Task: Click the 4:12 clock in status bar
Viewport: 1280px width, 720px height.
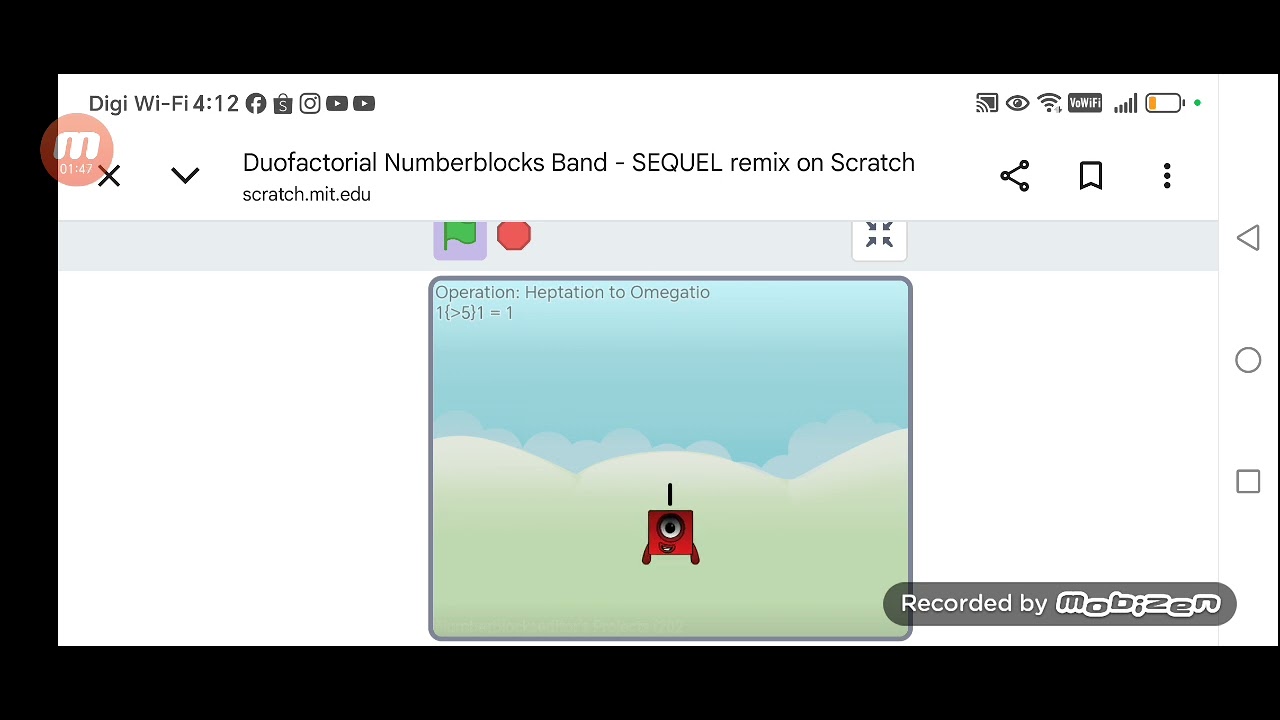Action: tap(216, 104)
